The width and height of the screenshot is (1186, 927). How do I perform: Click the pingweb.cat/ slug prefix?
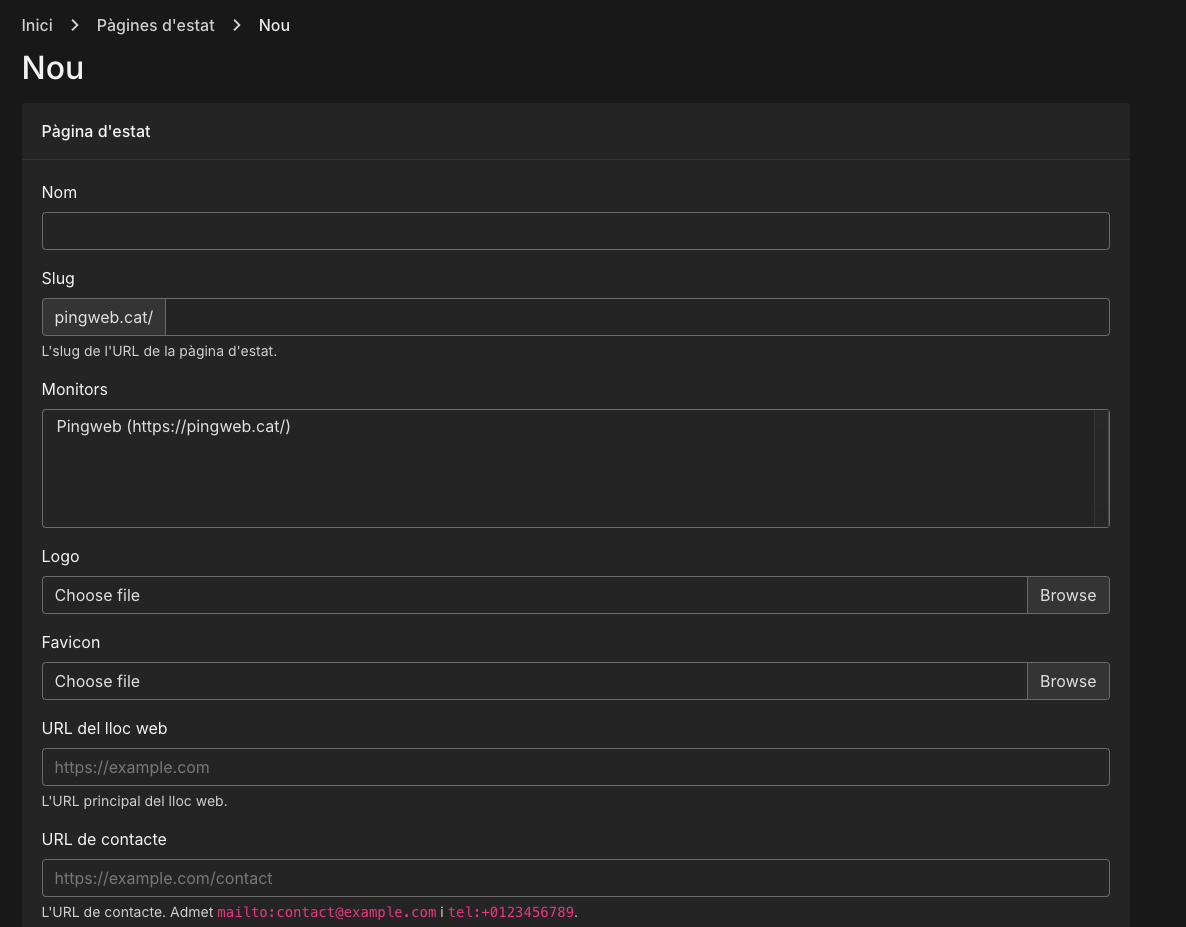point(104,317)
